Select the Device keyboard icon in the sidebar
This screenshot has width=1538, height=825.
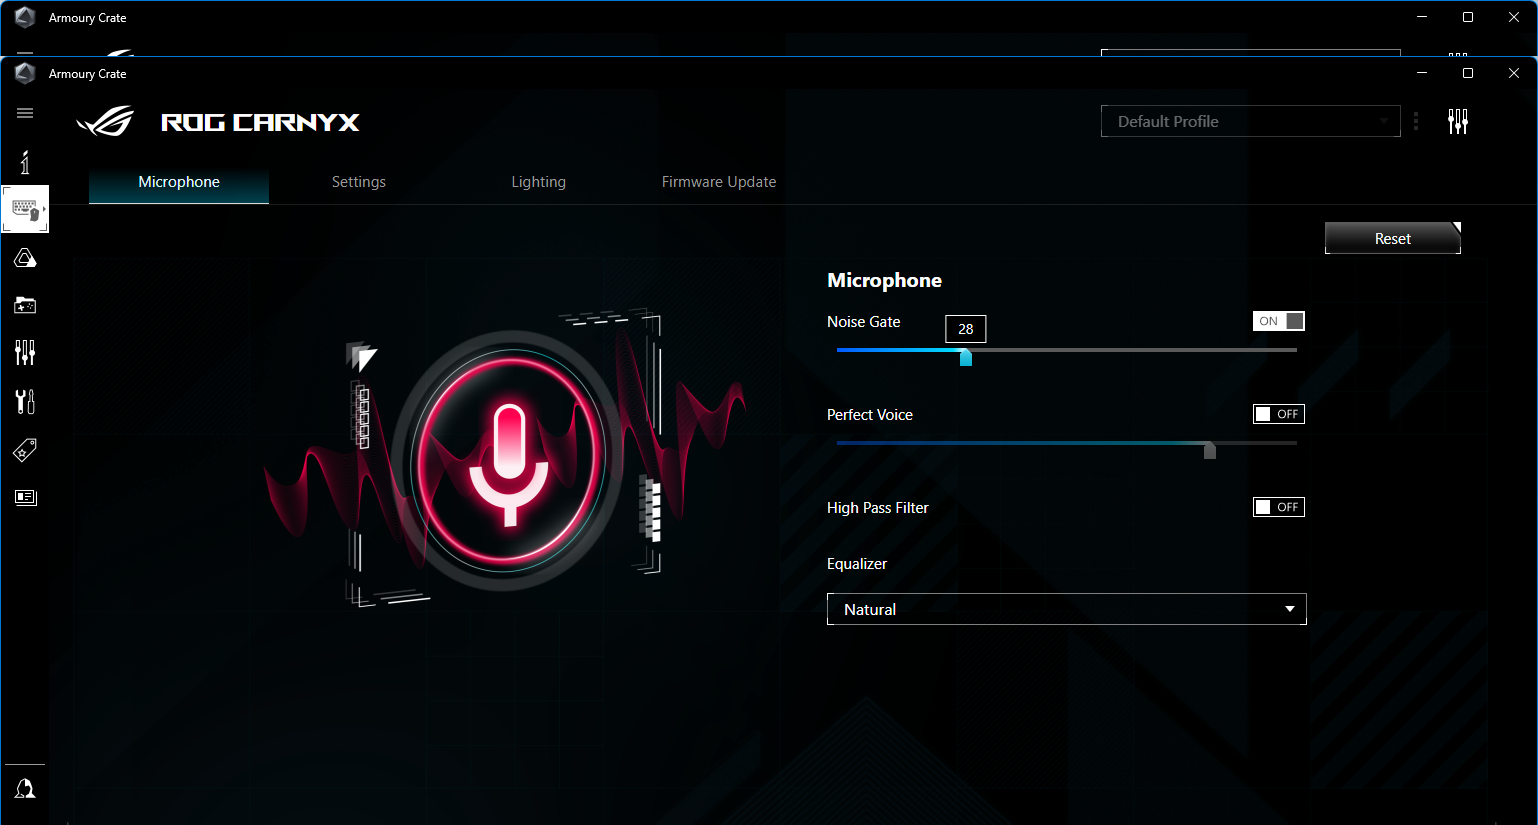(x=25, y=209)
